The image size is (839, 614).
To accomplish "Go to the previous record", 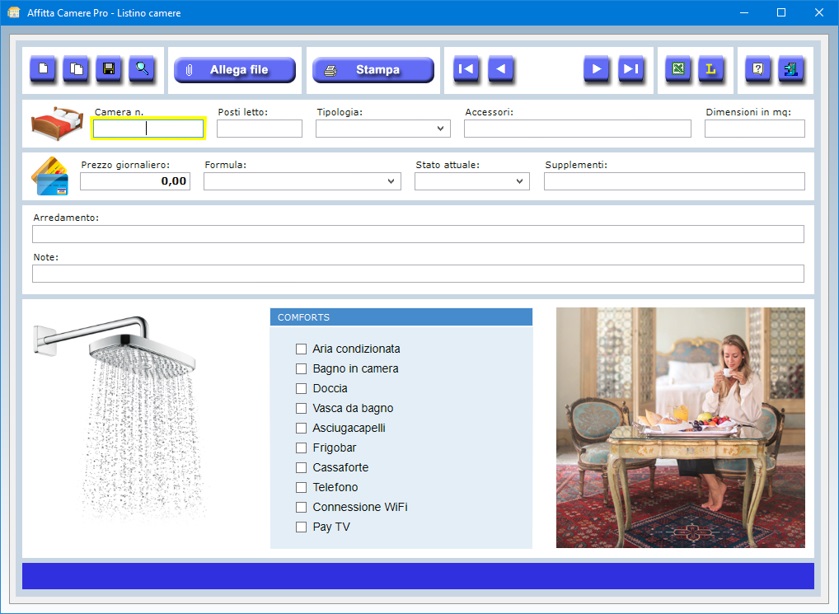I will (501, 69).
